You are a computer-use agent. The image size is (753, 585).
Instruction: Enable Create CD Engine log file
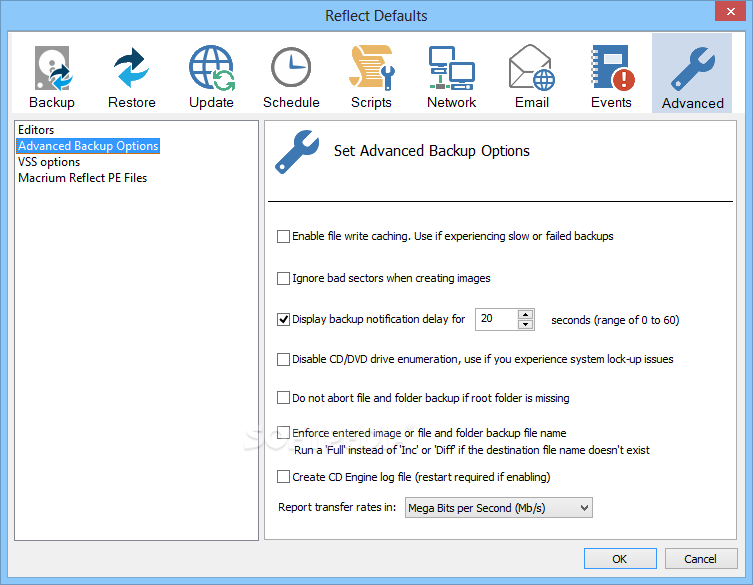point(283,476)
